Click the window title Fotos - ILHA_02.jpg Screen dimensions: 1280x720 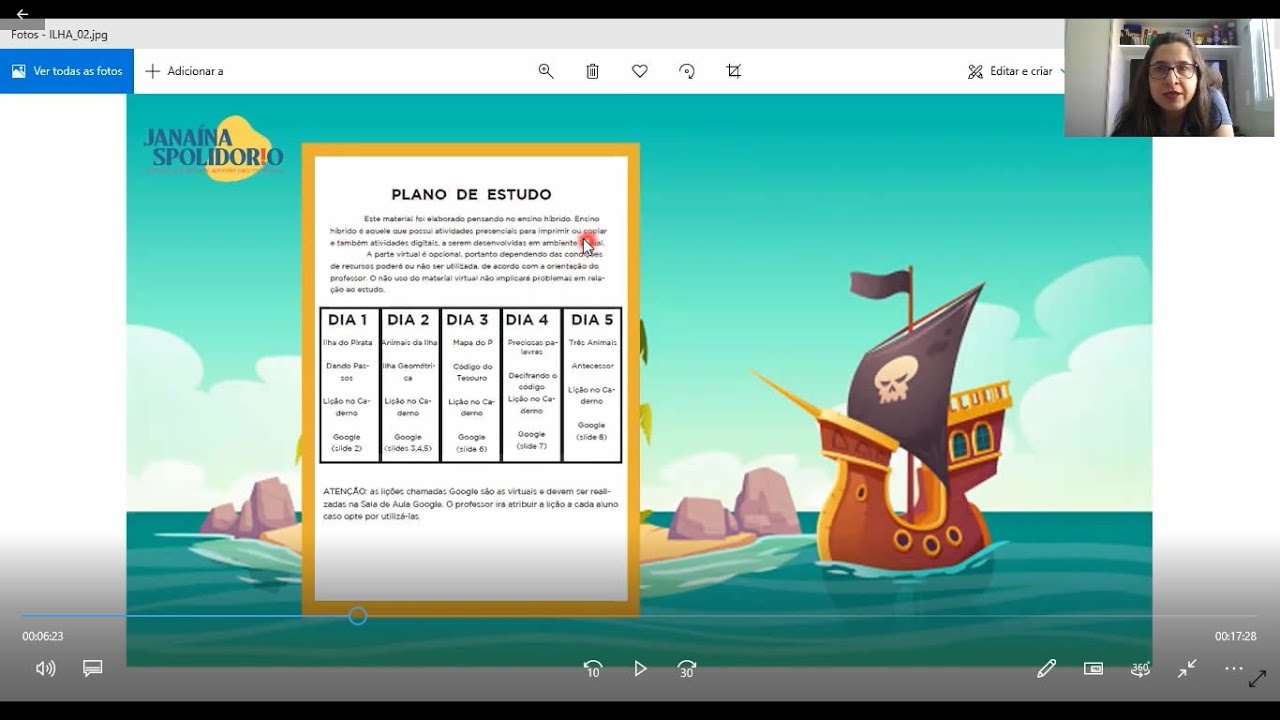60,34
